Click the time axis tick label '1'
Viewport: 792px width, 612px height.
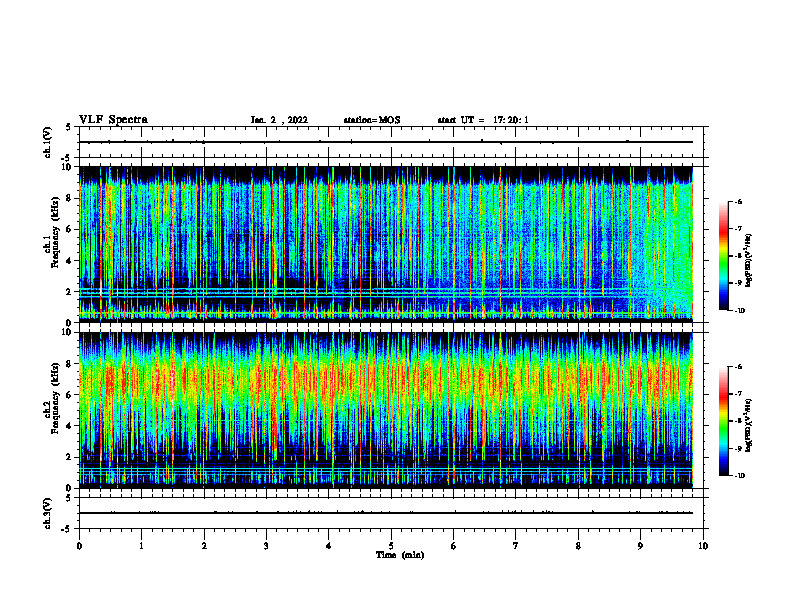pyautogui.click(x=141, y=546)
